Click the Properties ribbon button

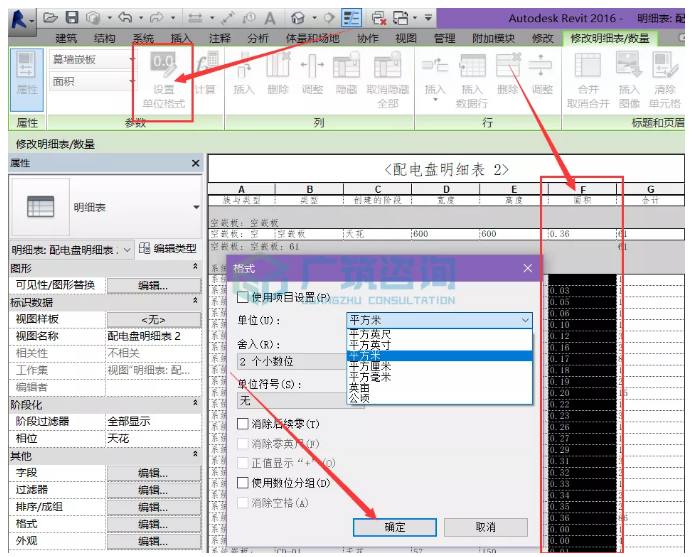tap(27, 79)
